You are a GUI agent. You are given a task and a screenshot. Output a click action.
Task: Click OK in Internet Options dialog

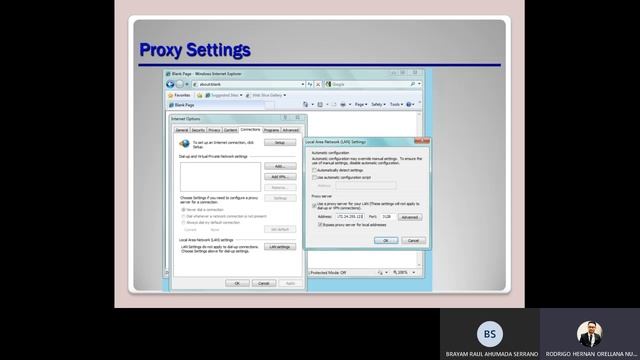237,283
